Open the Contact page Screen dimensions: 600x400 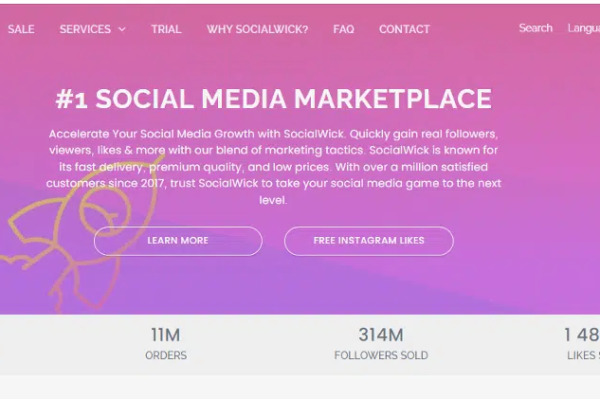pyautogui.click(x=404, y=29)
